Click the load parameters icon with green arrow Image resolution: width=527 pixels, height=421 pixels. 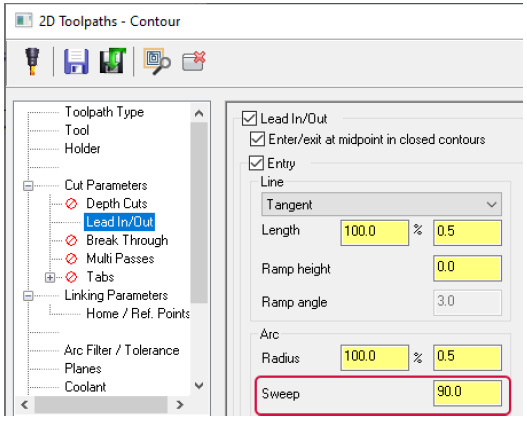pyautogui.click(x=113, y=61)
